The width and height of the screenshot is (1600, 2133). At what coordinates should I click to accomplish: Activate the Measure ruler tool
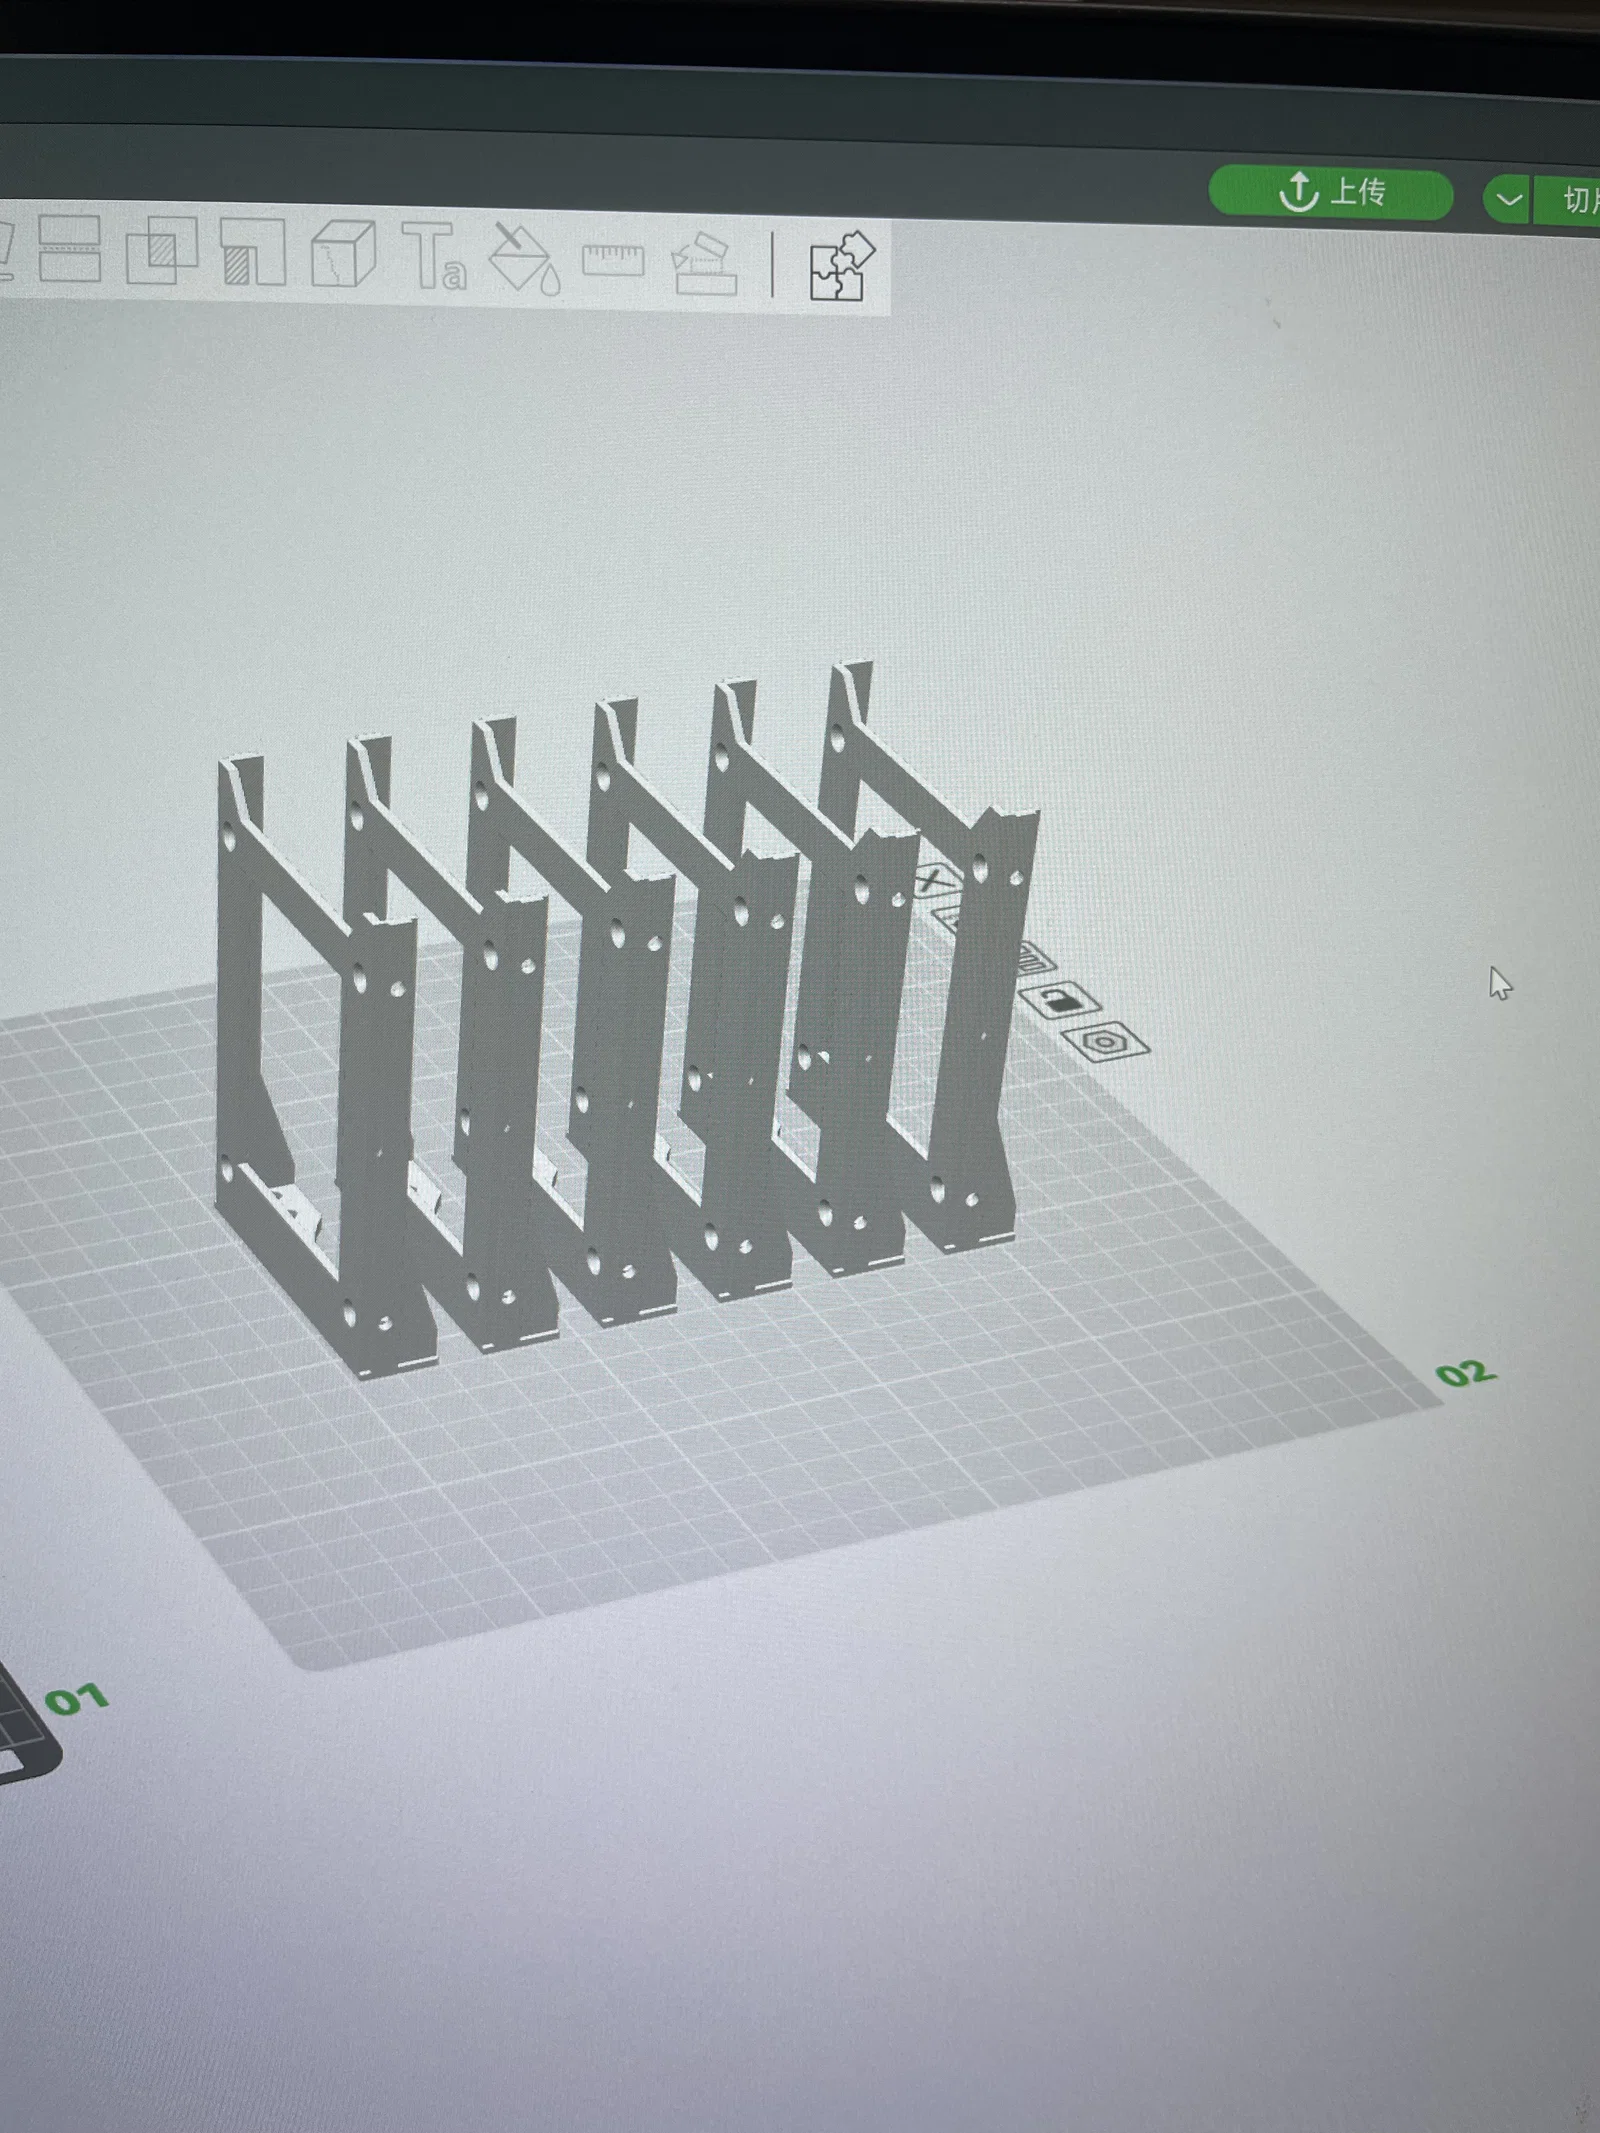613,261
